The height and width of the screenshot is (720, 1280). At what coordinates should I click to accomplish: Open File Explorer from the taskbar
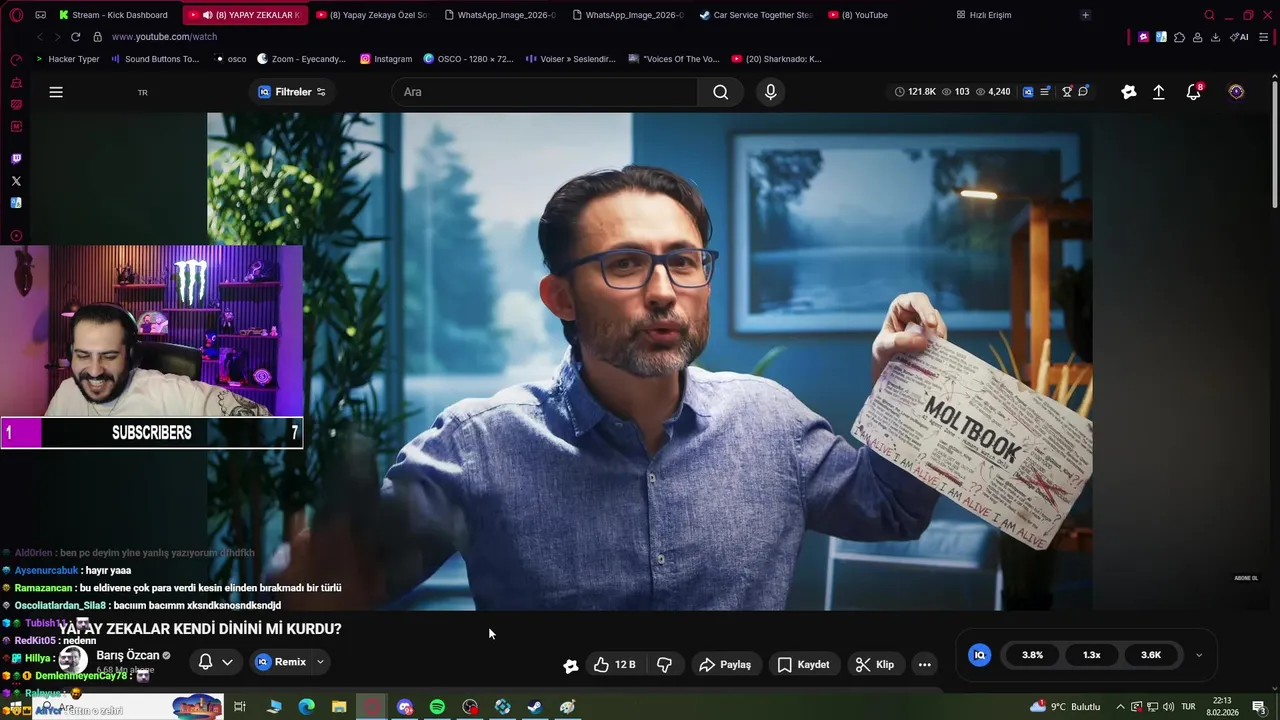[x=339, y=707]
